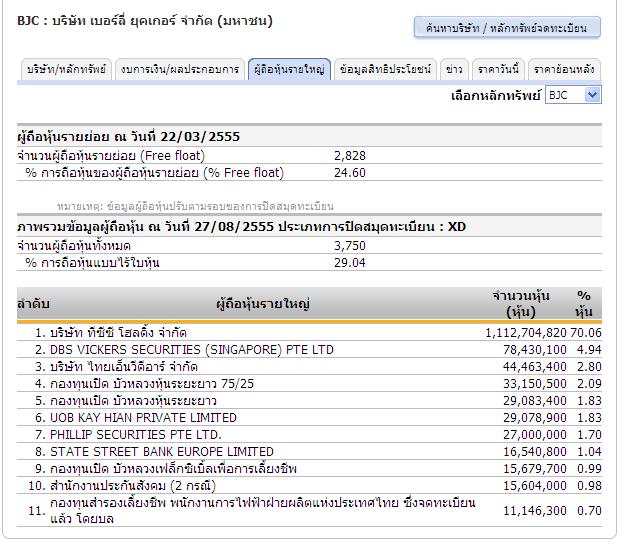Click the จำนวนหุ้น (หุ้น) column header

[521, 304]
